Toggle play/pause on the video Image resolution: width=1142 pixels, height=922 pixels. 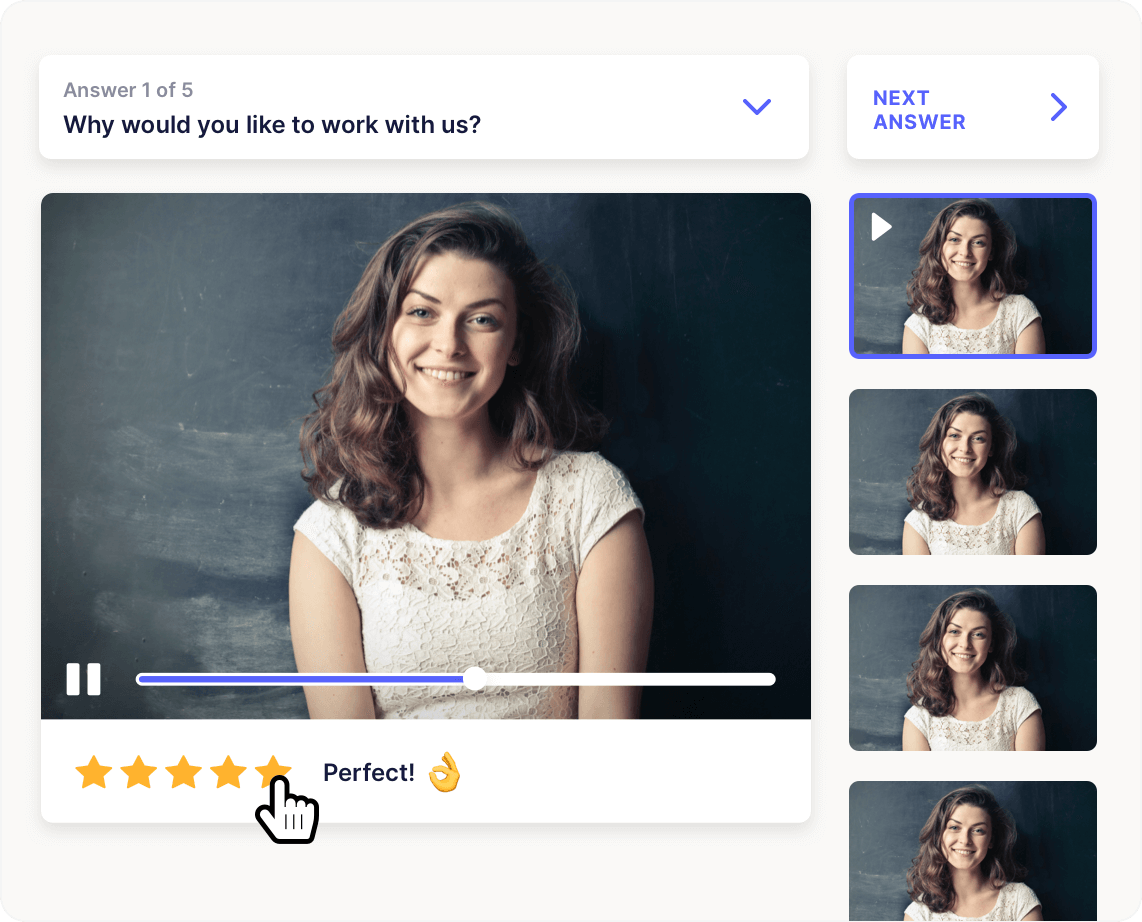click(84, 678)
